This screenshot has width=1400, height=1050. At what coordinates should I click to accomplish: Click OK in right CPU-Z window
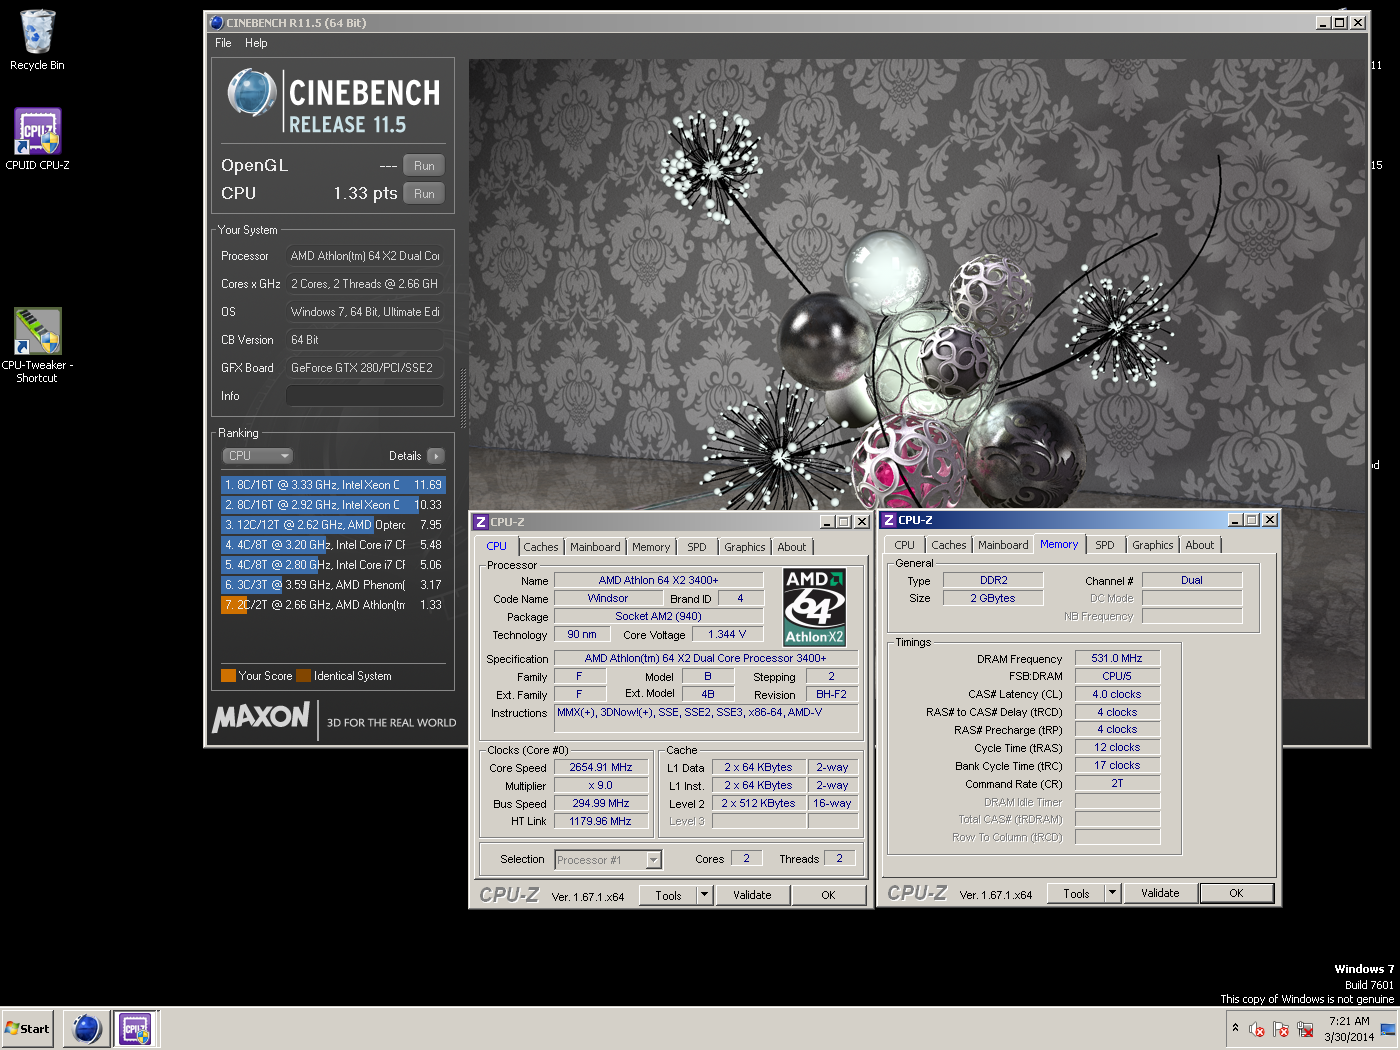1236,894
